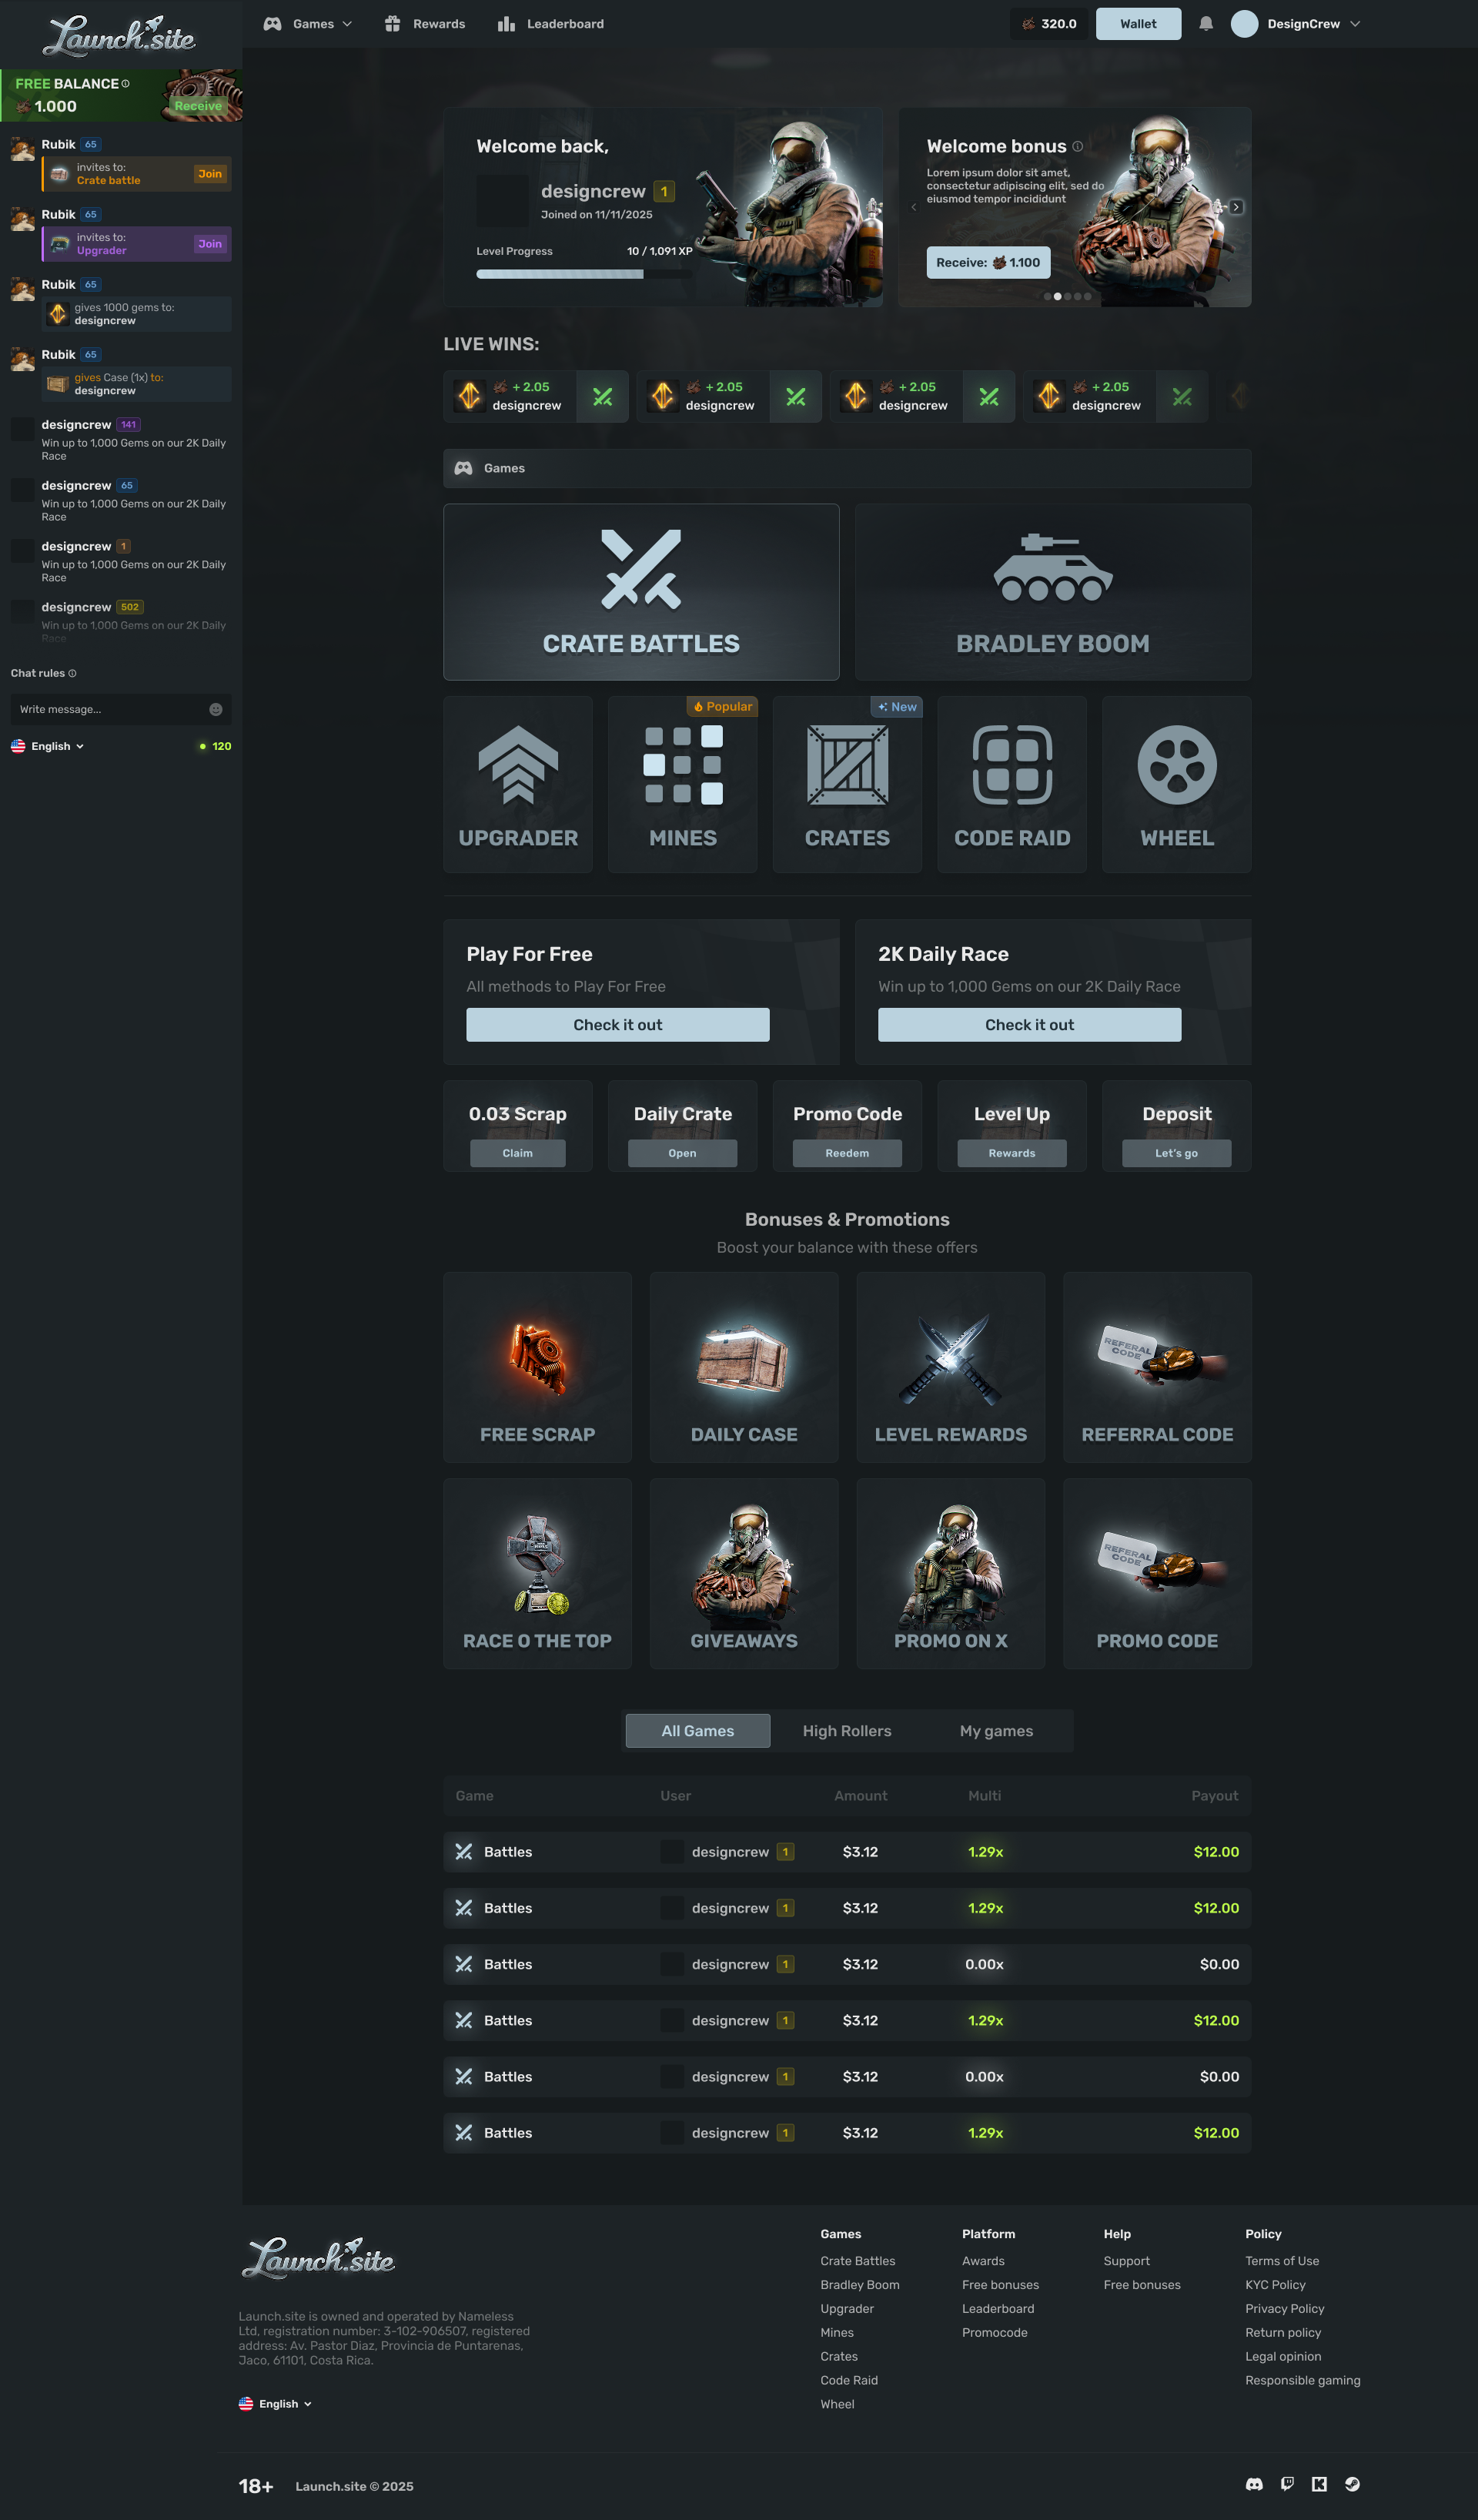The height and width of the screenshot is (2520, 1478).
Task: Go to next welcome bonus slide
Action: [1236, 207]
